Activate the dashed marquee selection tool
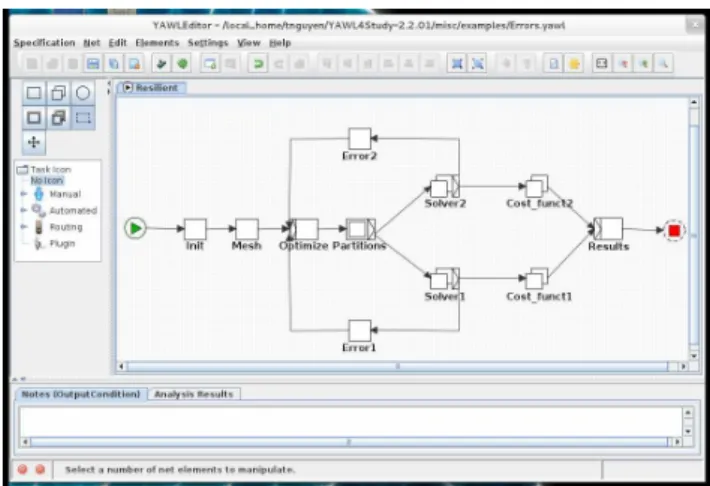 click(83, 118)
